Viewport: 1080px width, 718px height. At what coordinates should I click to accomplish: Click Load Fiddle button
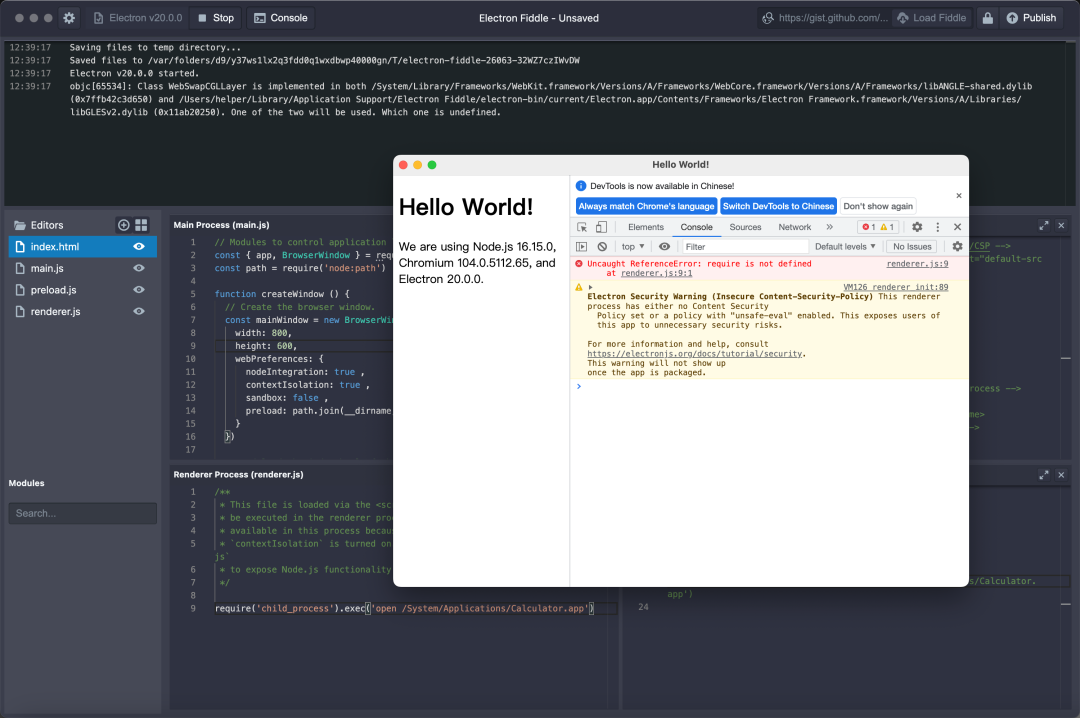tap(931, 18)
